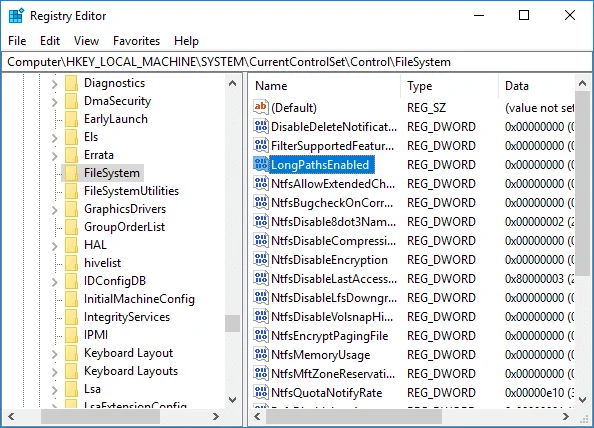594x428 pixels.
Task: Click the NtfsMemoryUsage DWORD icon
Action: tap(261, 355)
